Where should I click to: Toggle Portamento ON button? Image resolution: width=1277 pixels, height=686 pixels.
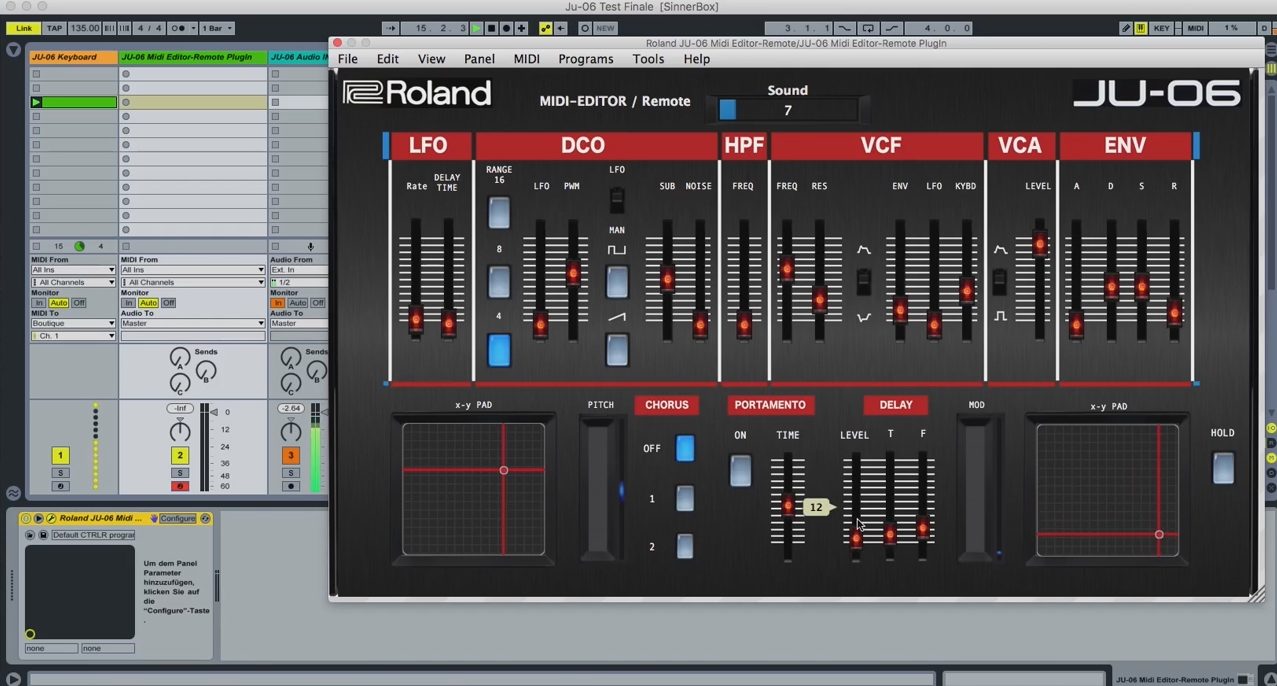tap(740, 471)
